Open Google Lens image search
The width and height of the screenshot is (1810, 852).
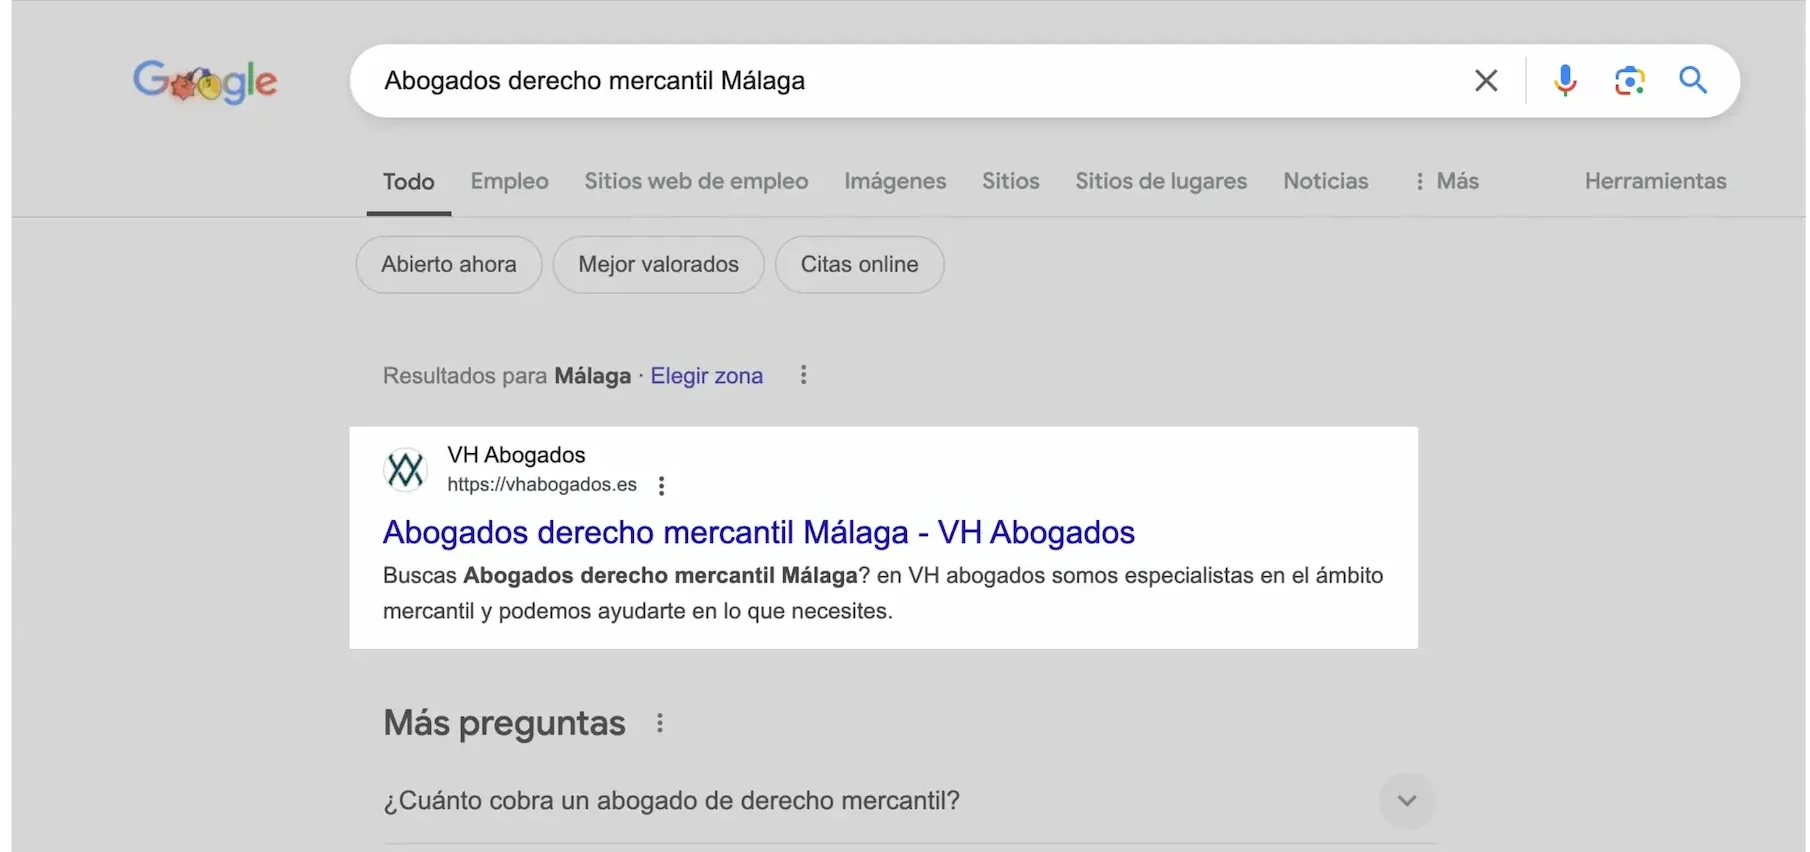click(1629, 81)
